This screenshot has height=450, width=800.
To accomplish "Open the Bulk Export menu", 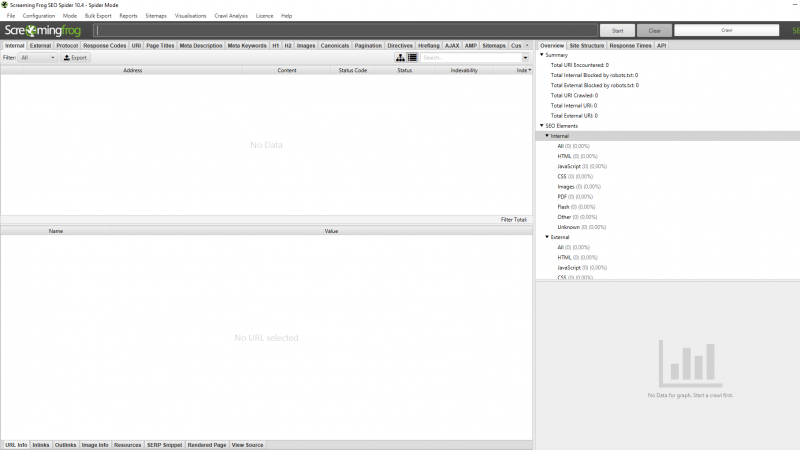I will [98, 16].
